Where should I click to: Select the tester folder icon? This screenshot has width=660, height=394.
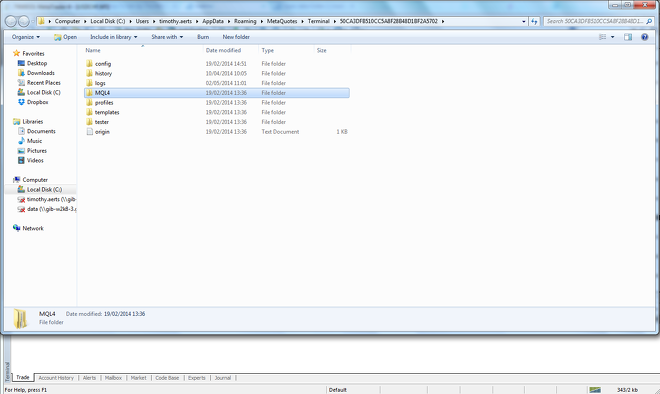tap(89, 122)
